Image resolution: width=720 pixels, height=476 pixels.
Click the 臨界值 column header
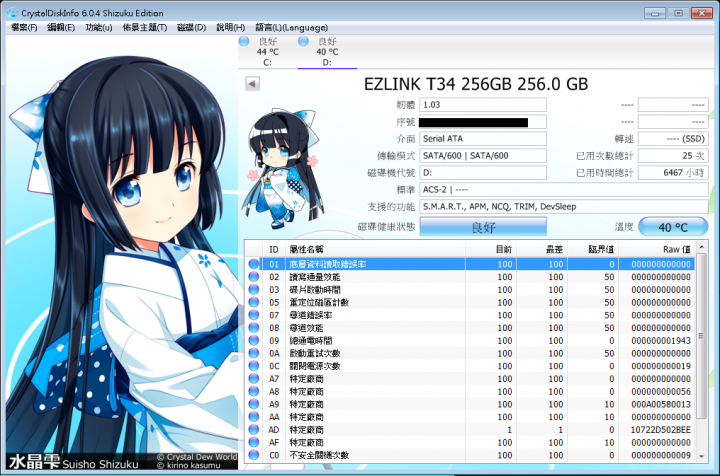(593, 249)
